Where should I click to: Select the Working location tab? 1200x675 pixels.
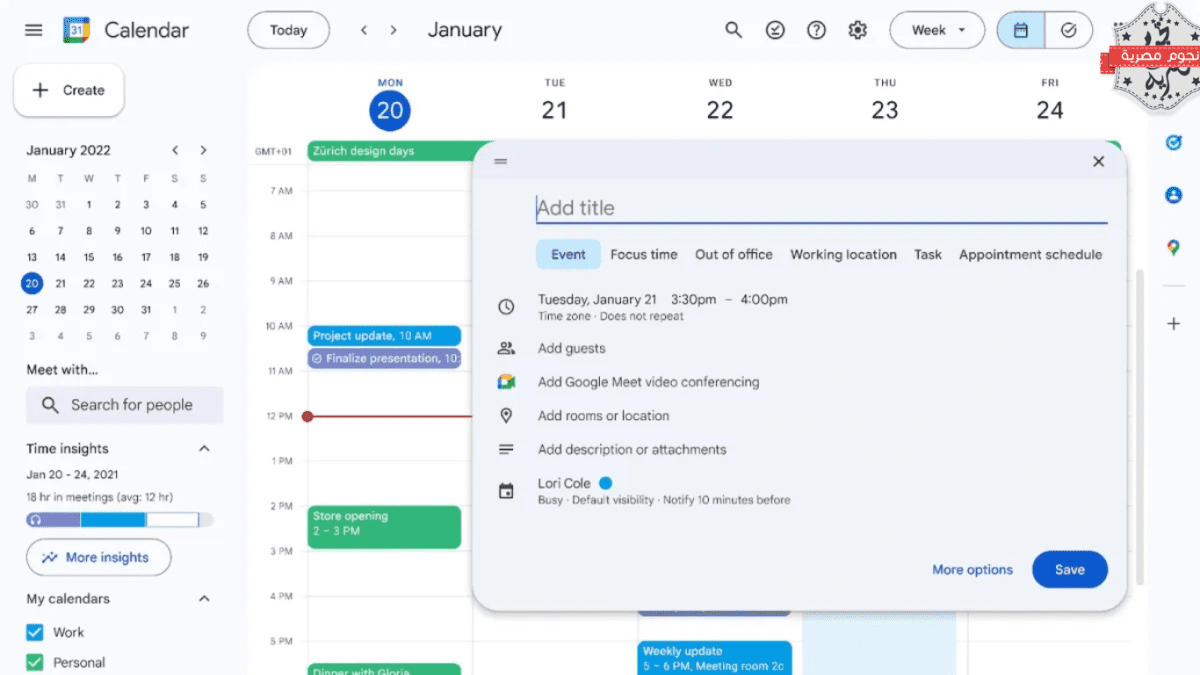tap(843, 254)
